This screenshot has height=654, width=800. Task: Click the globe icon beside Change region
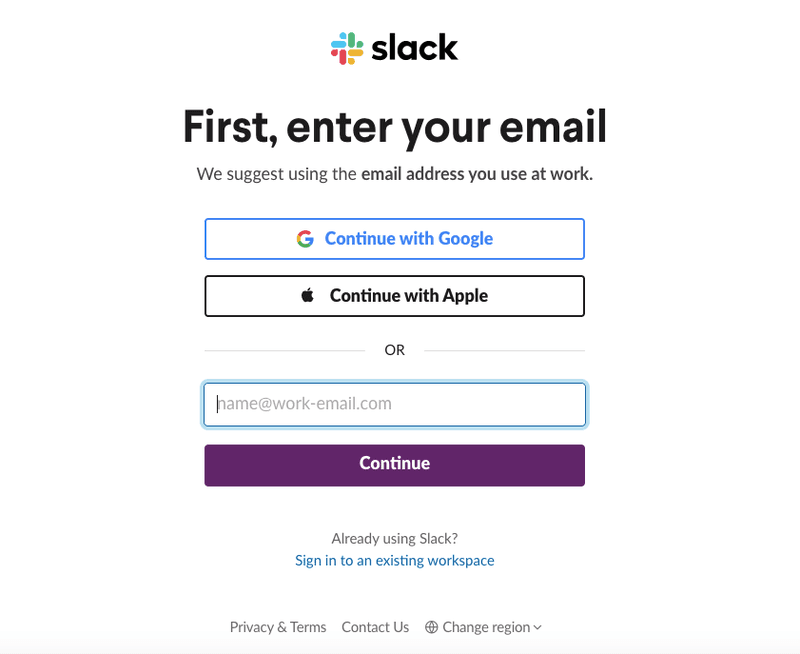(432, 627)
